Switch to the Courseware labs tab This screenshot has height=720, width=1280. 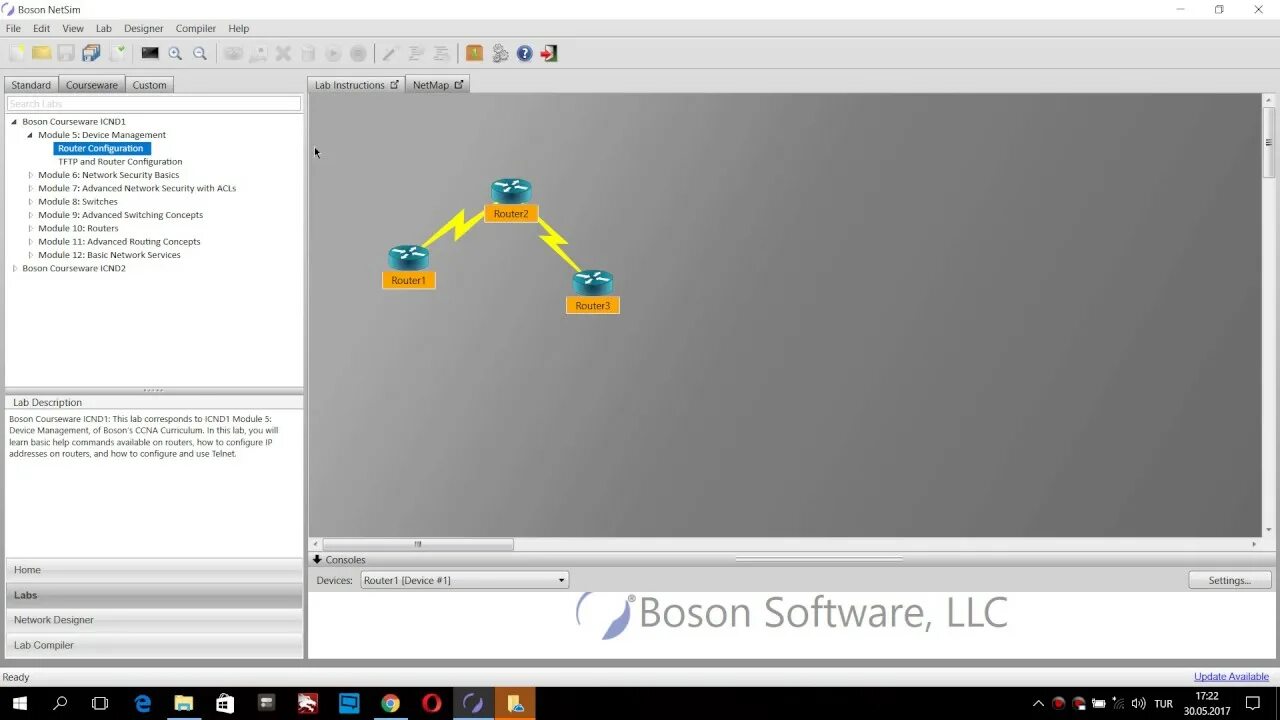92,85
